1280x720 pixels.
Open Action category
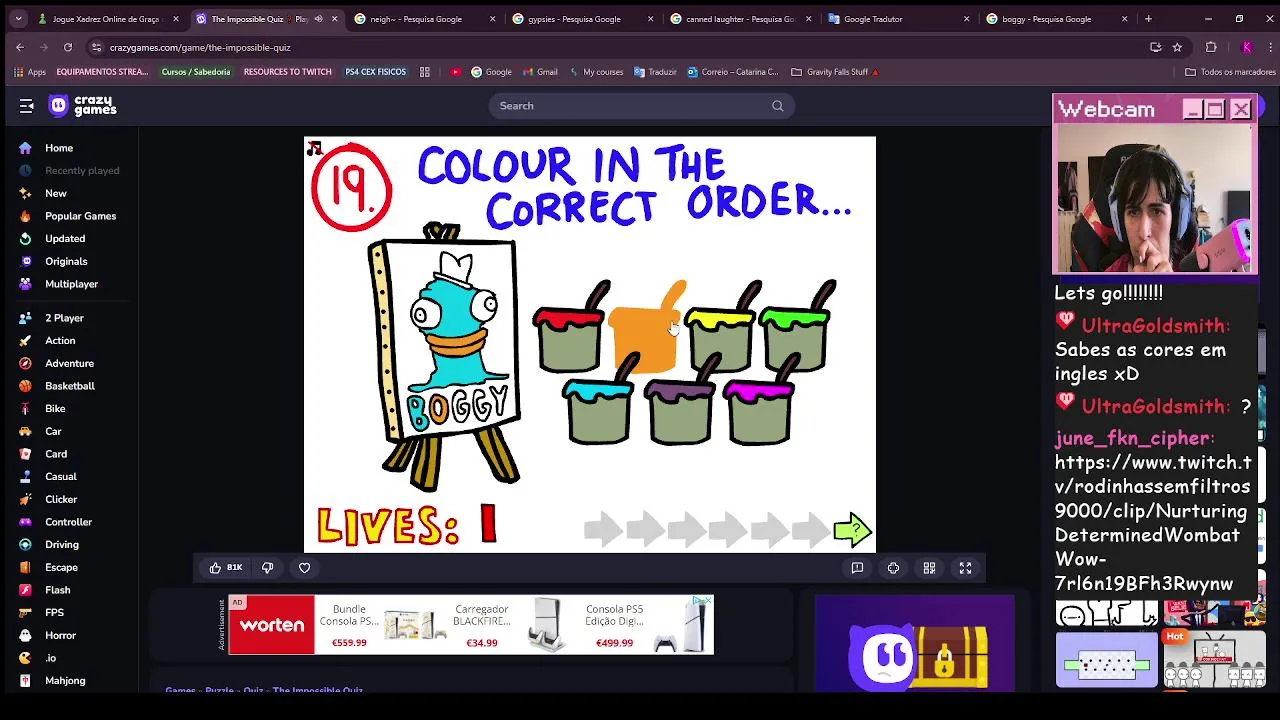(60, 341)
